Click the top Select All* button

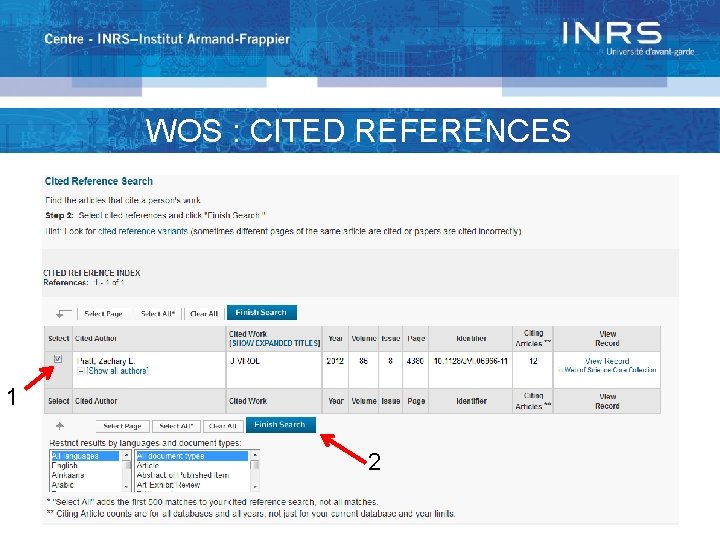pyautogui.click(x=158, y=314)
